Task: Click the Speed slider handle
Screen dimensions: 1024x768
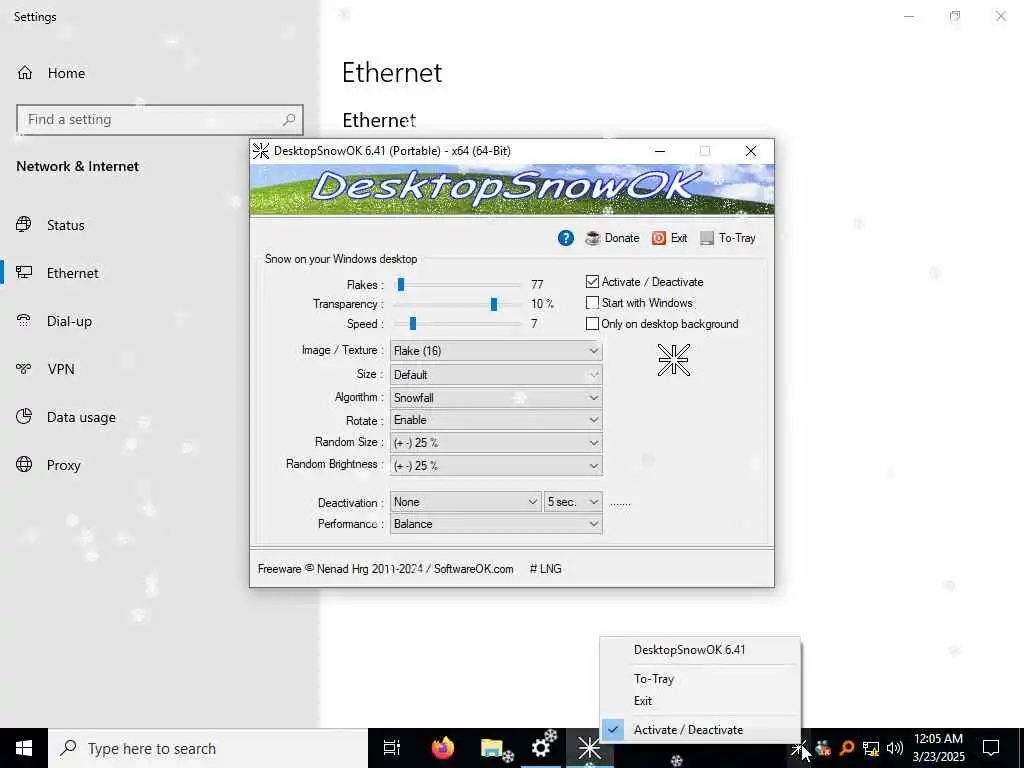Action: click(413, 323)
